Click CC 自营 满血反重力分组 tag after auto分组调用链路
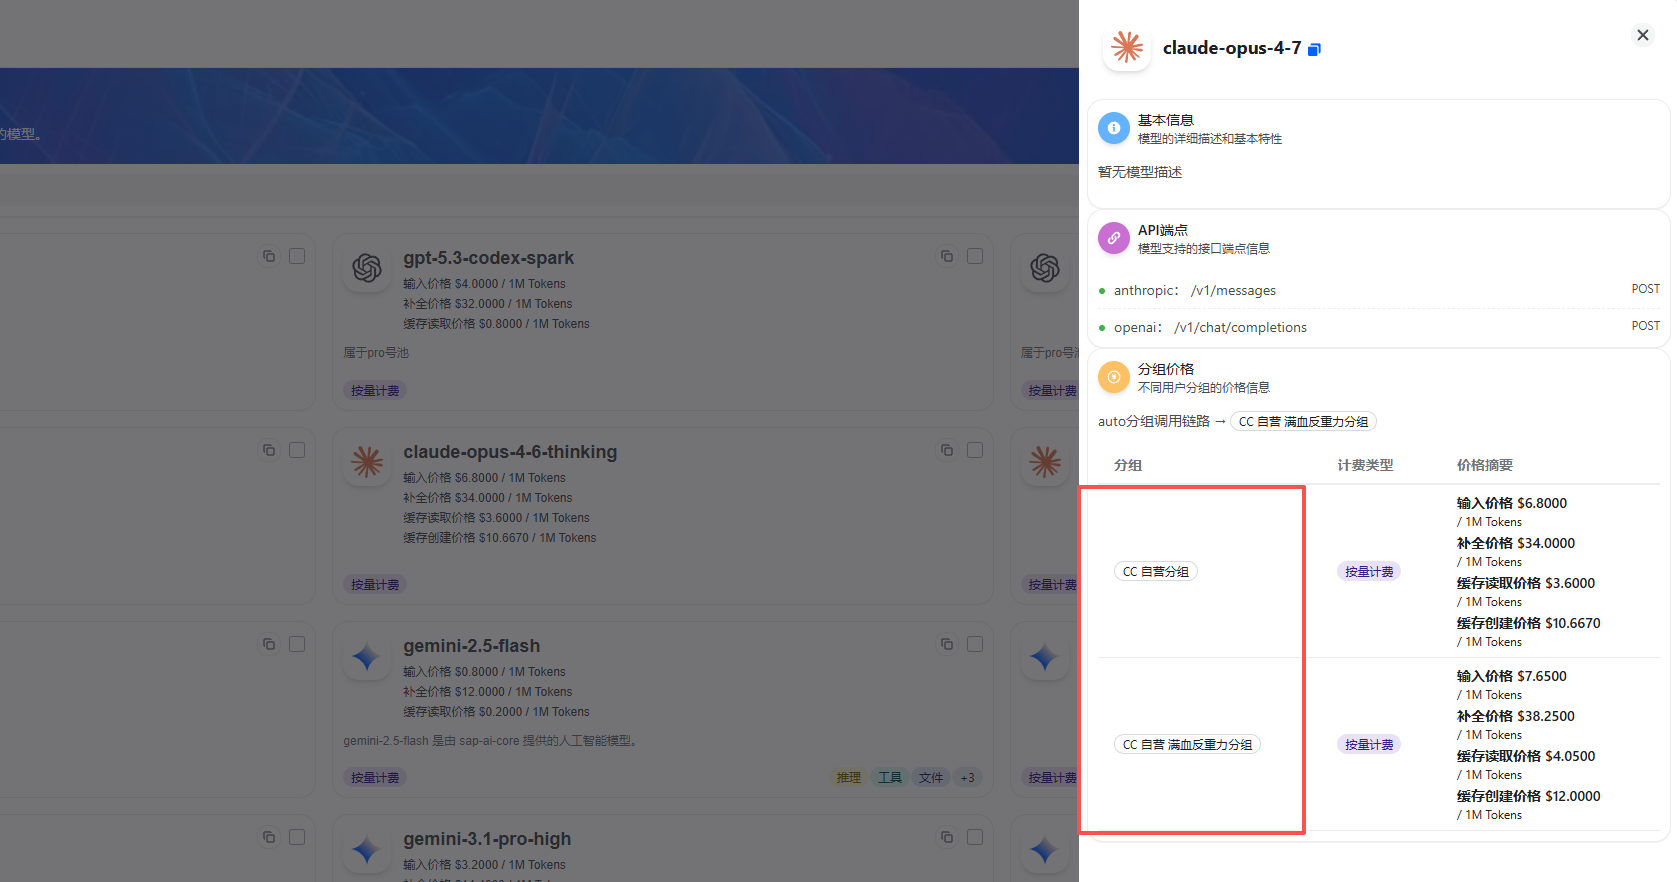Image resolution: width=1677 pixels, height=882 pixels. pos(1303,422)
